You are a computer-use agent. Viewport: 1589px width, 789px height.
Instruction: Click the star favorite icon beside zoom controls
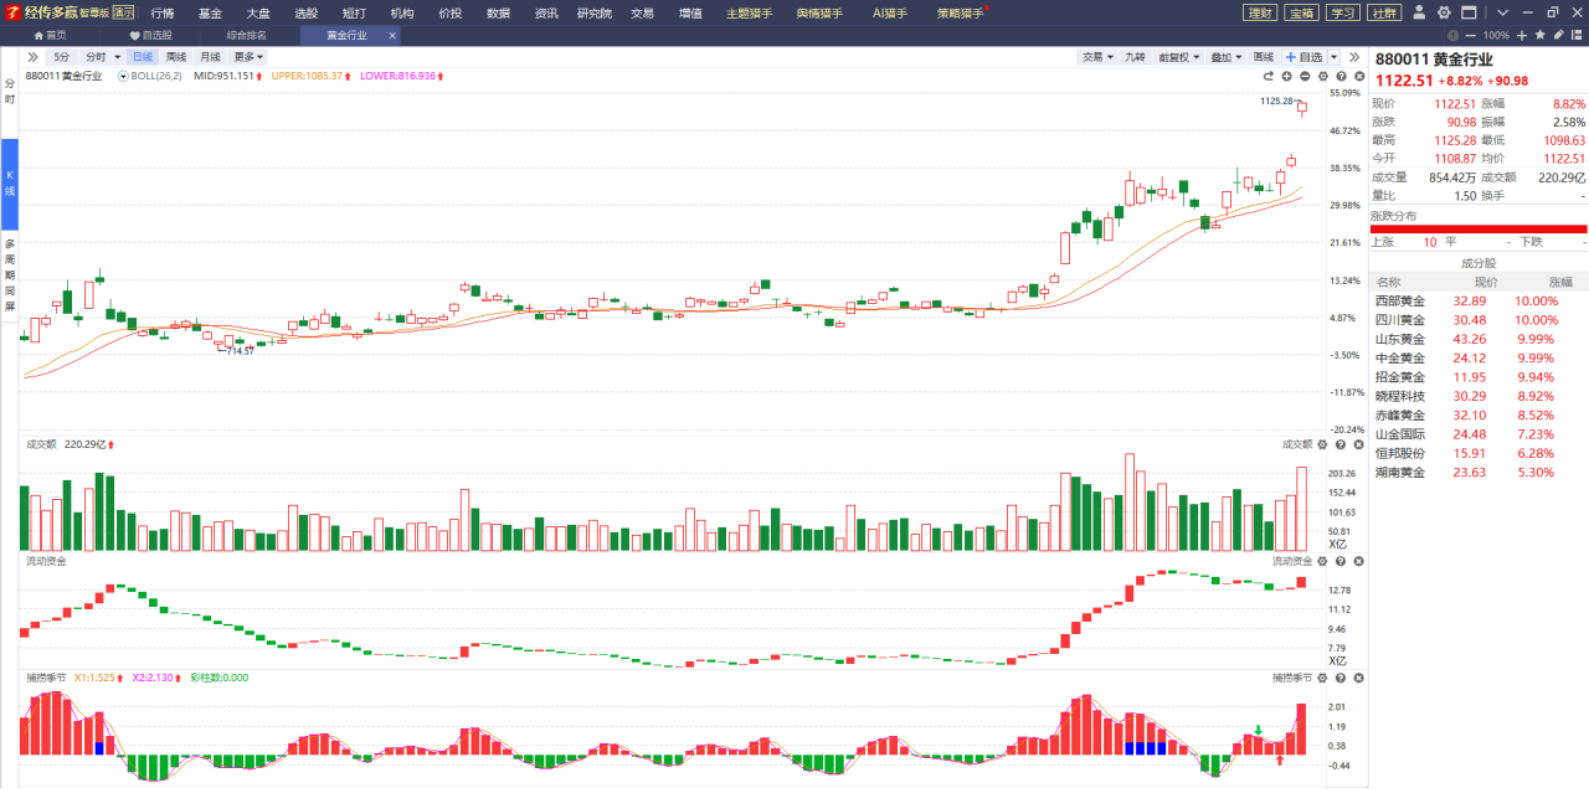1540,35
